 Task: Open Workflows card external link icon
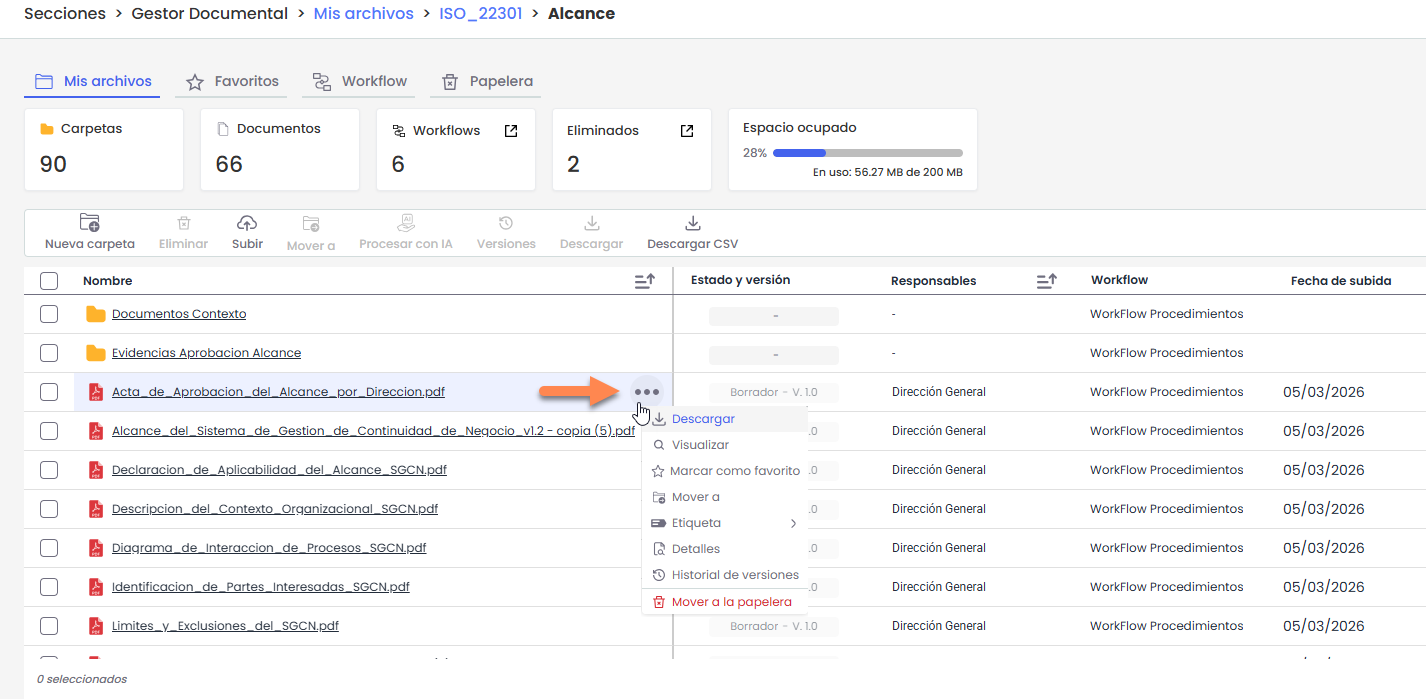tap(511, 131)
